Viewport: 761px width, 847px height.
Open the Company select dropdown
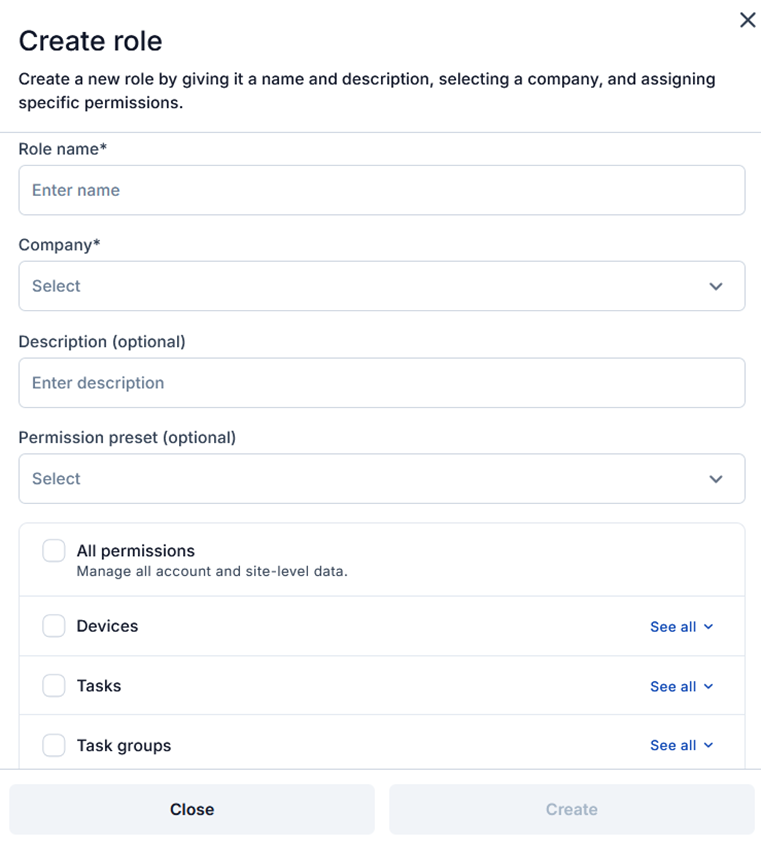381,286
